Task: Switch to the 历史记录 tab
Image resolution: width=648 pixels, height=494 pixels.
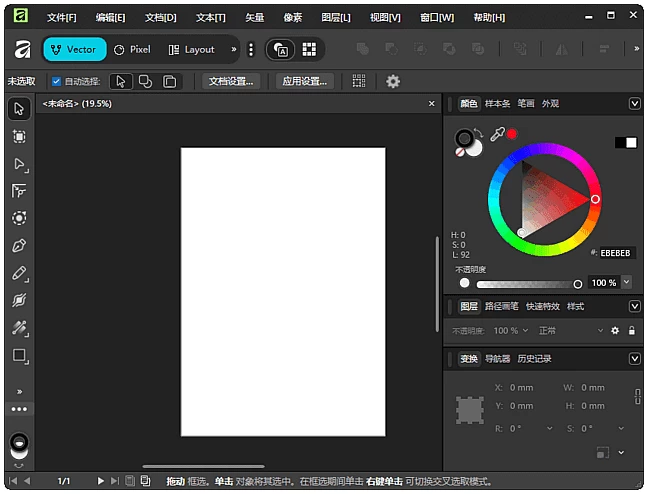Action: click(x=534, y=359)
